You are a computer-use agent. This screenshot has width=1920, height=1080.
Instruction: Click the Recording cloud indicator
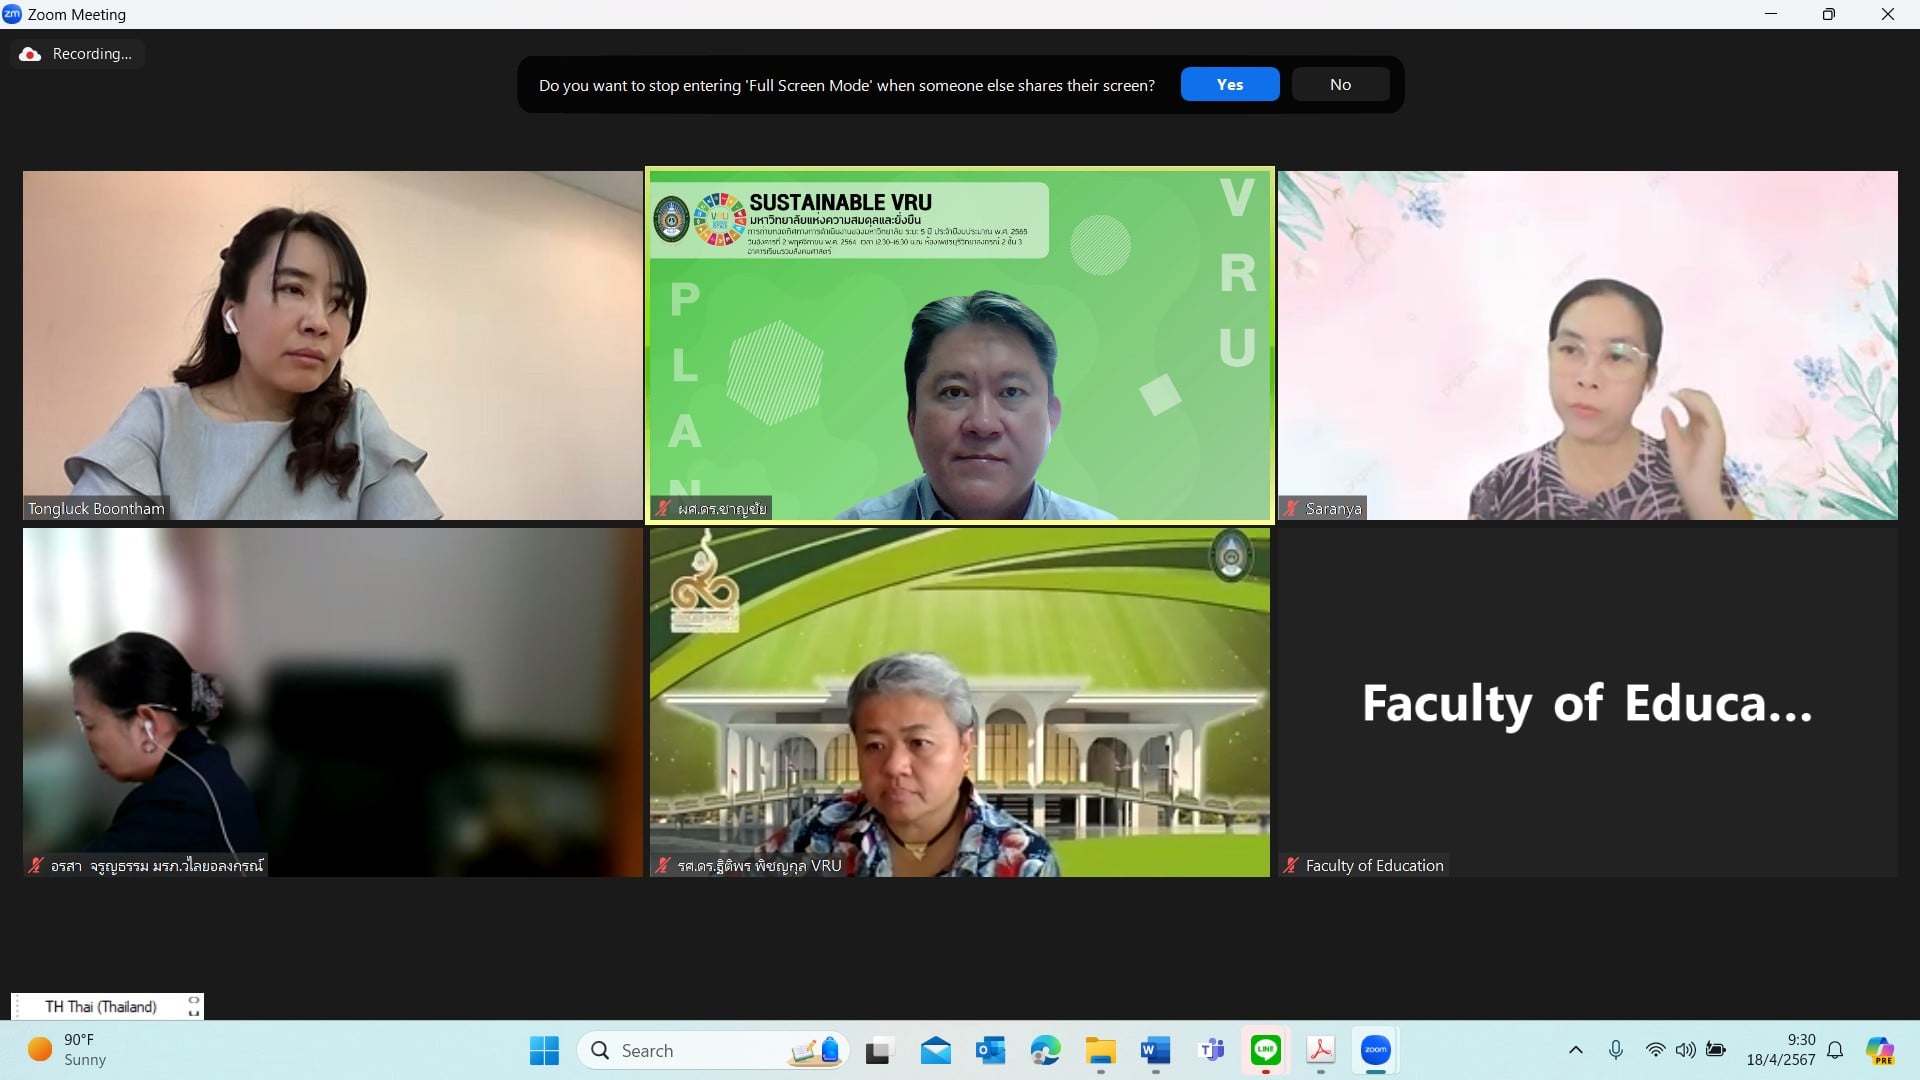(31, 54)
